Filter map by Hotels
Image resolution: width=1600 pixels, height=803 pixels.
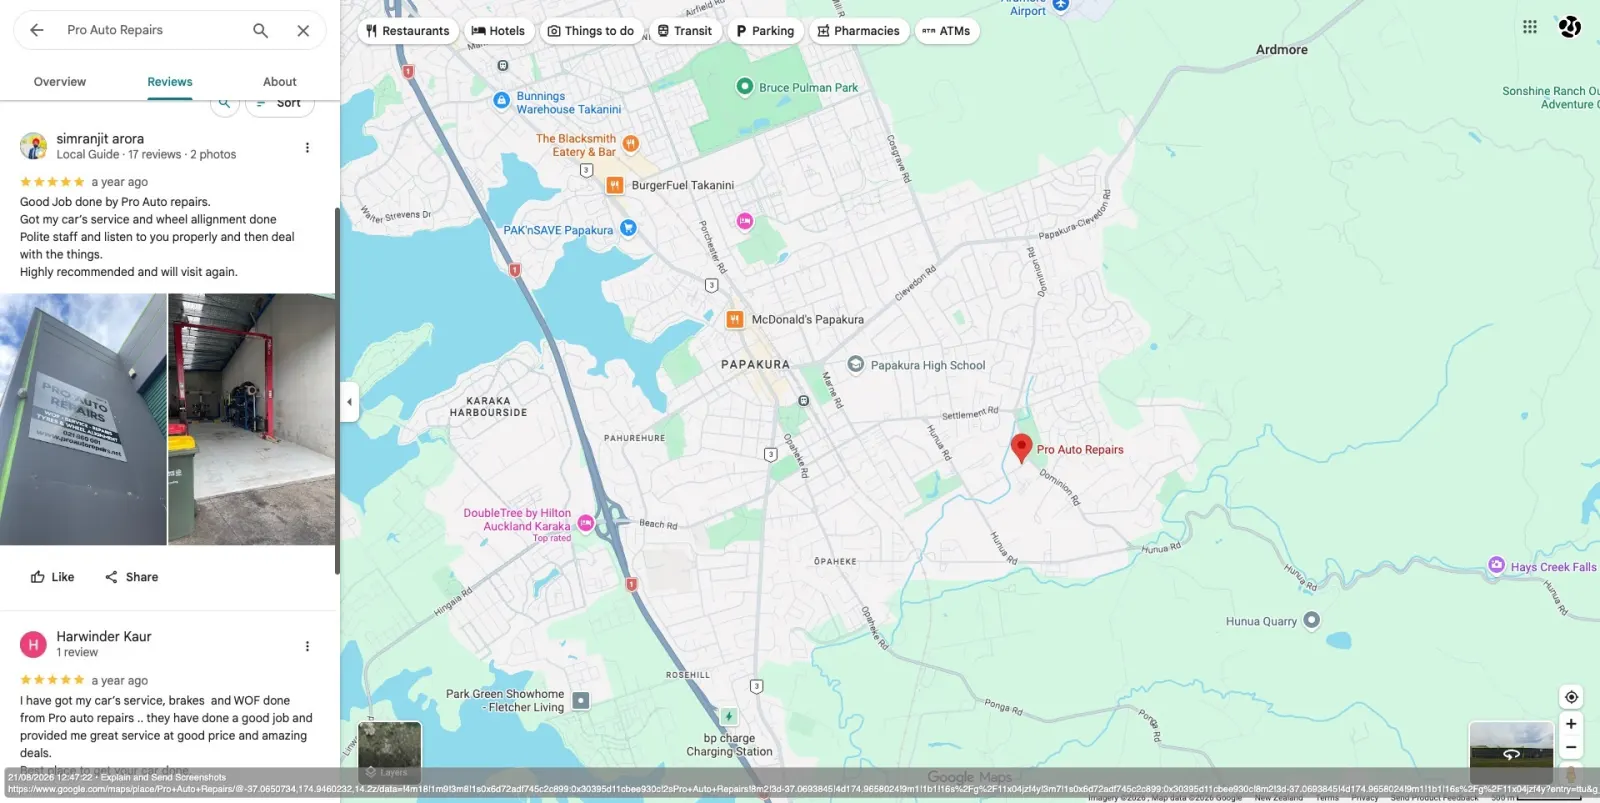498,31
